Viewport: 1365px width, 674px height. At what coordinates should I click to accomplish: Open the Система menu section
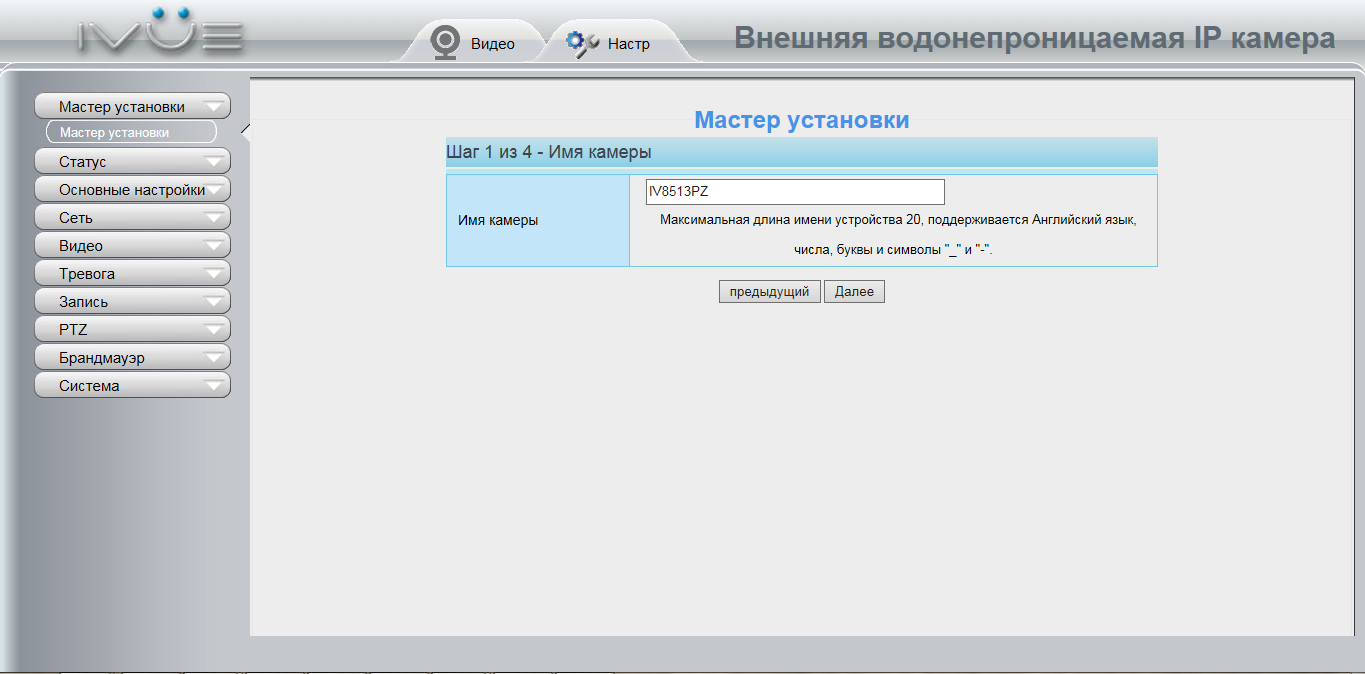[x=132, y=385]
